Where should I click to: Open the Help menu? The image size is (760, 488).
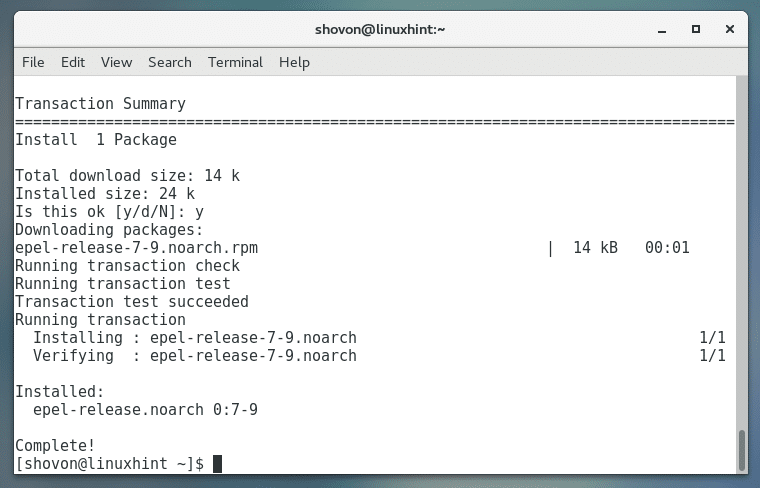(x=294, y=62)
